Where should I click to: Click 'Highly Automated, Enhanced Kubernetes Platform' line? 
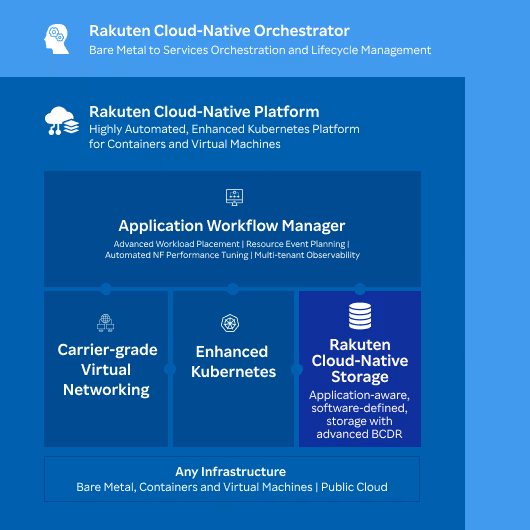pyautogui.click(x=224, y=129)
